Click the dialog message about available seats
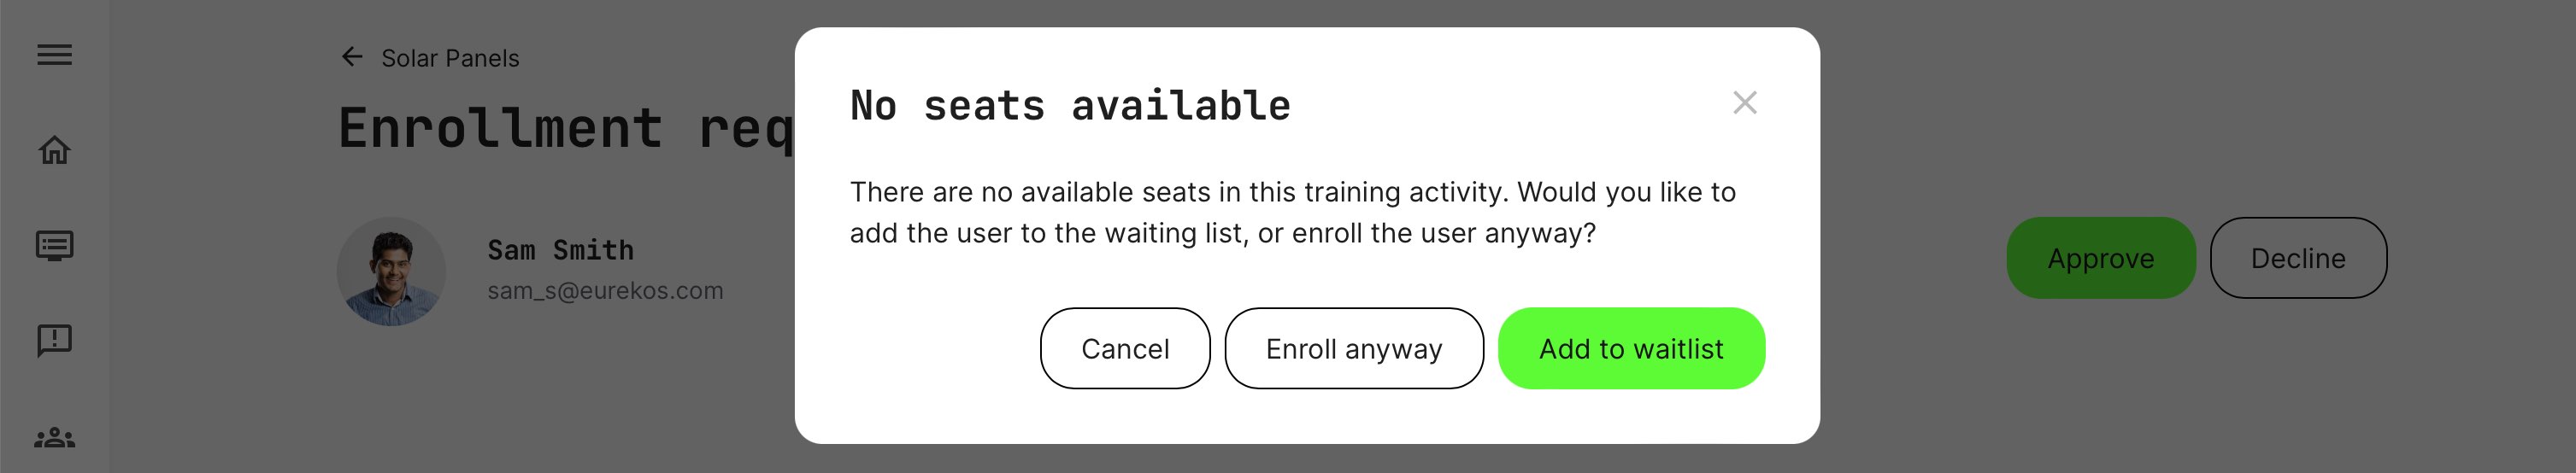2576x473 pixels. tap(1292, 212)
